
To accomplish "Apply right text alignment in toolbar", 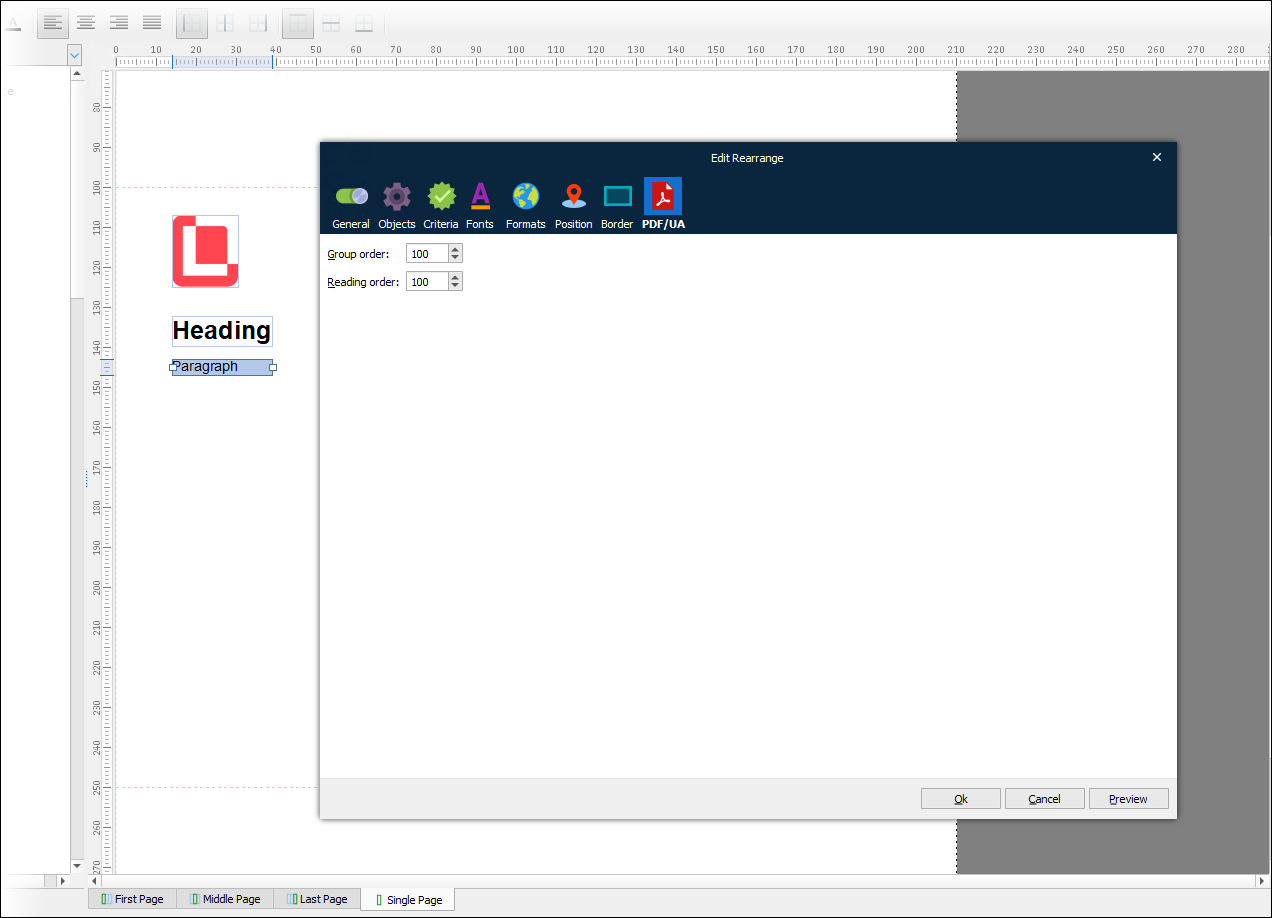I will pos(119,22).
